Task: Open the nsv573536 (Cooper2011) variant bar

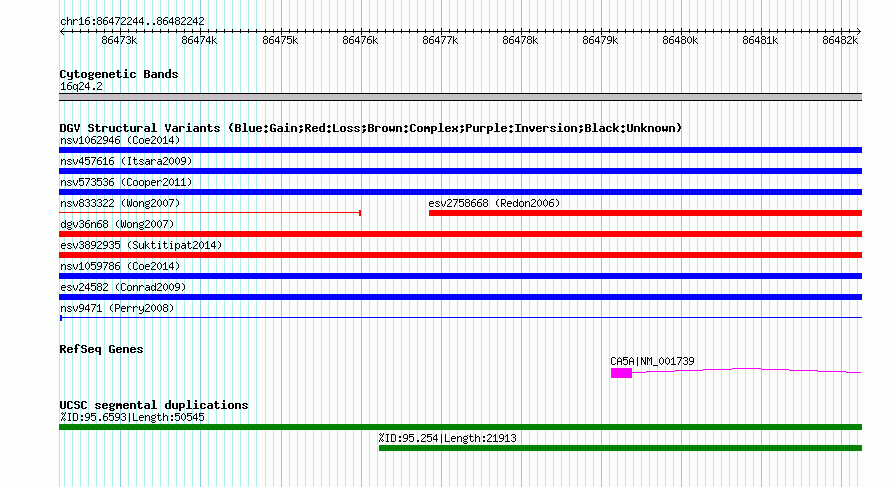Action: coord(460,192)
